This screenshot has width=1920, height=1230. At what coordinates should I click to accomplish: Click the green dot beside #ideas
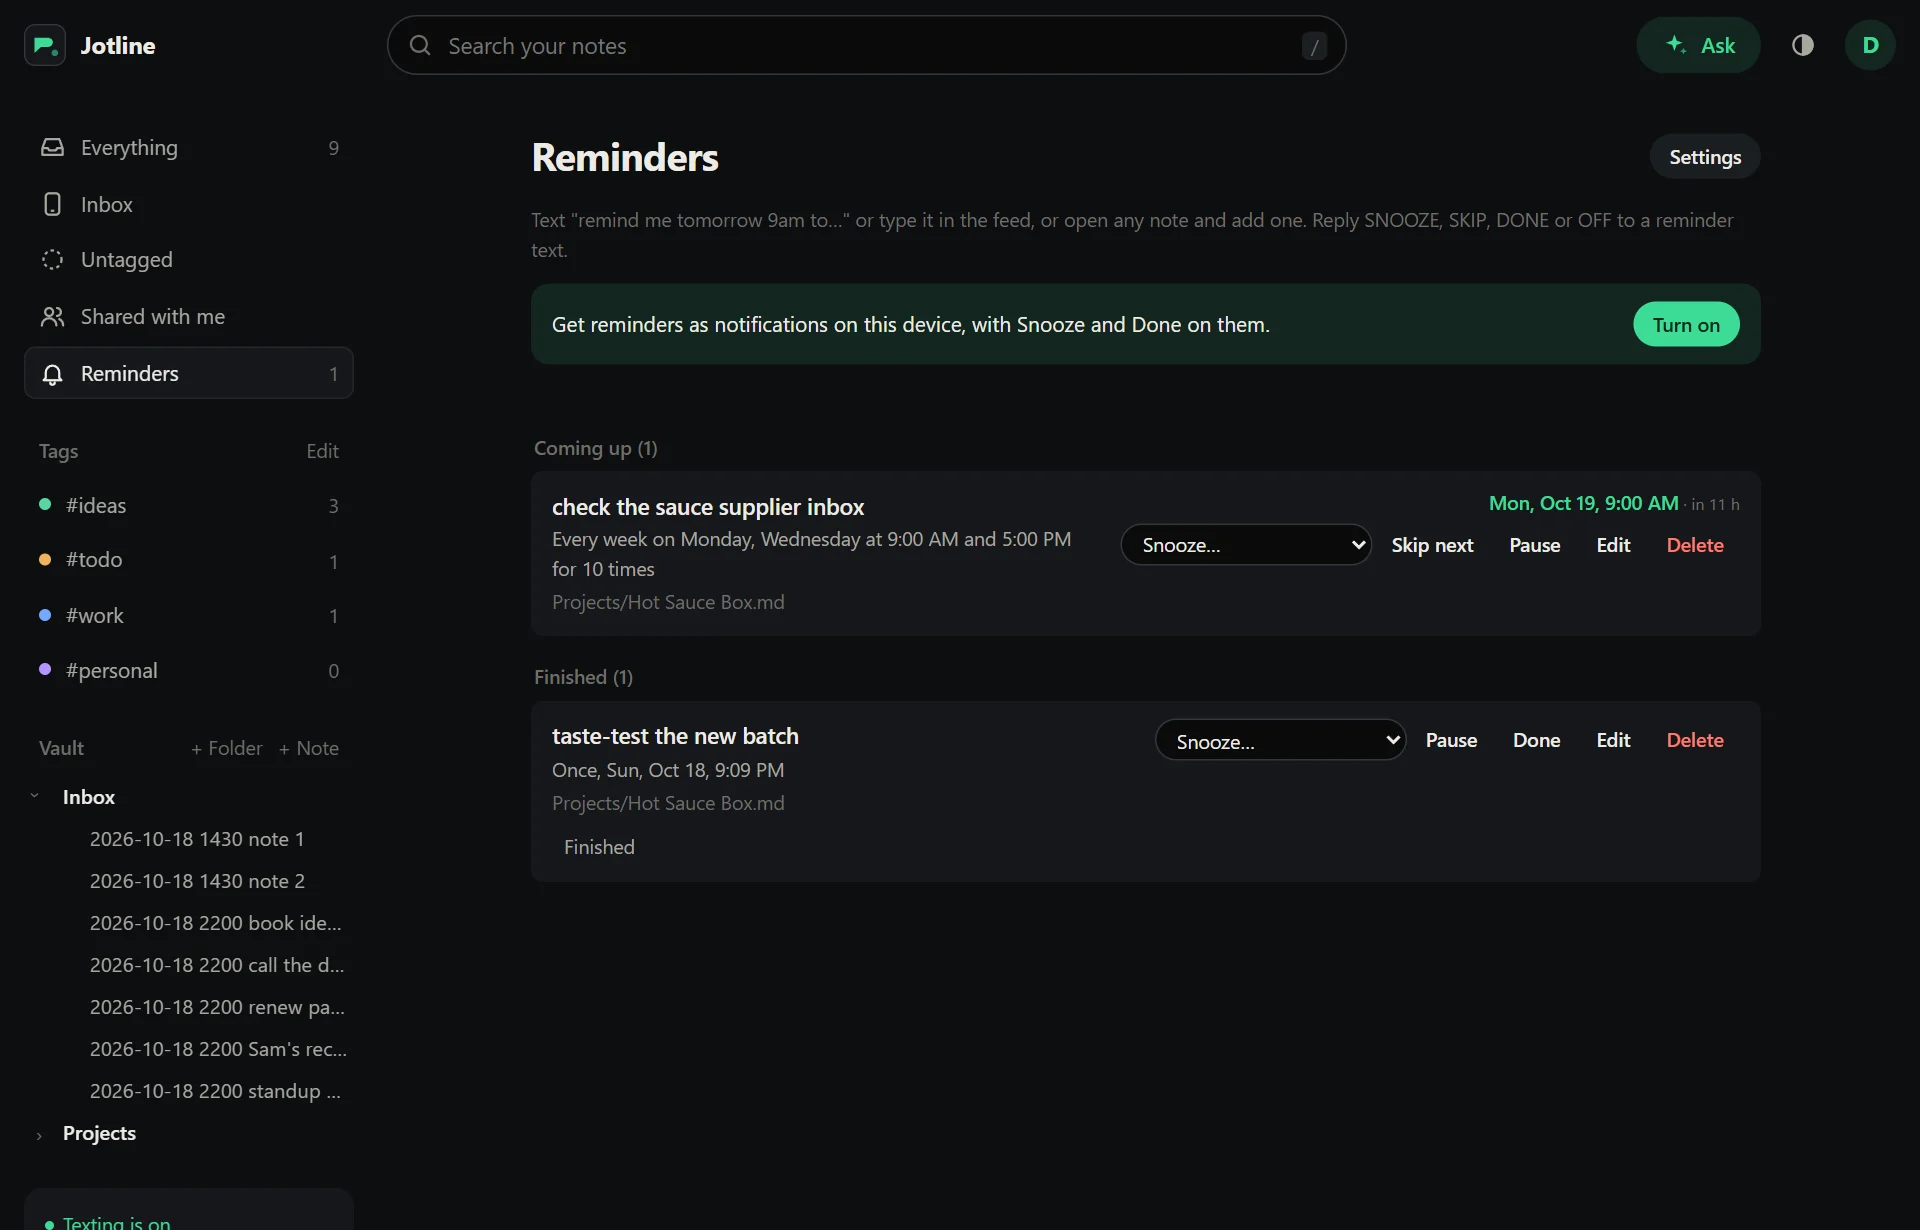coord(45,504)
